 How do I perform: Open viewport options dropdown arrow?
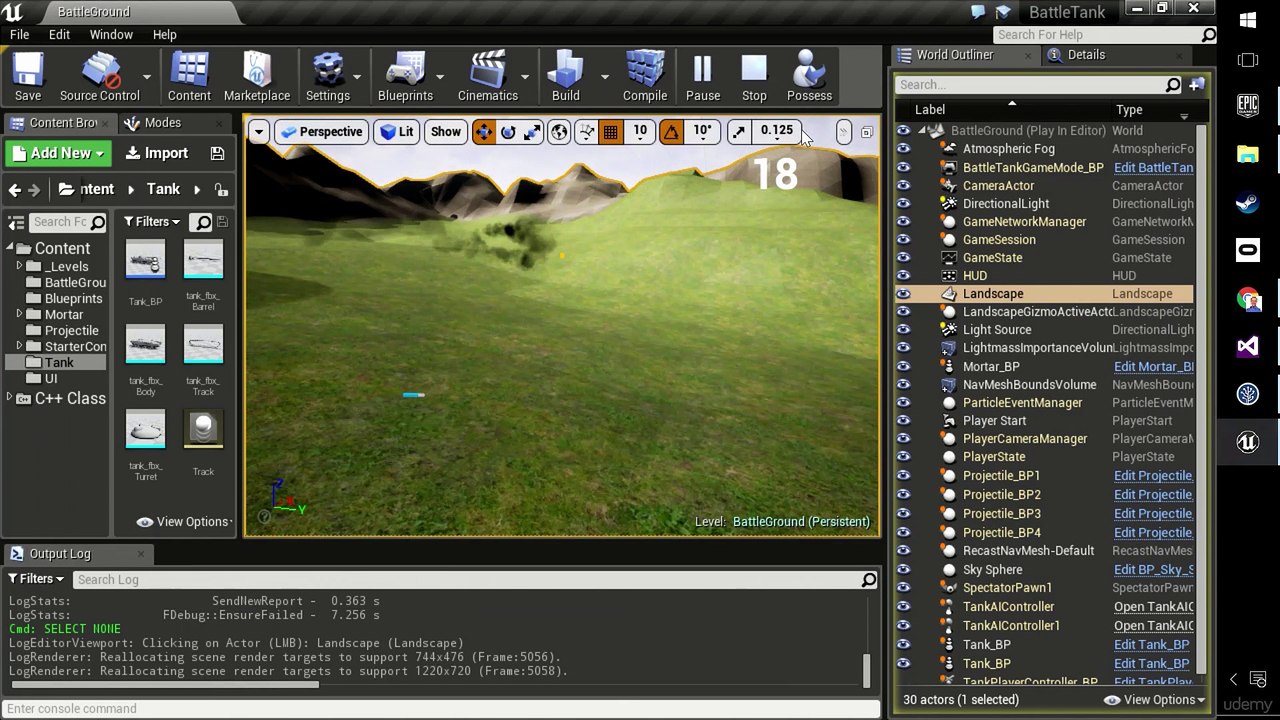coord(258,132)
